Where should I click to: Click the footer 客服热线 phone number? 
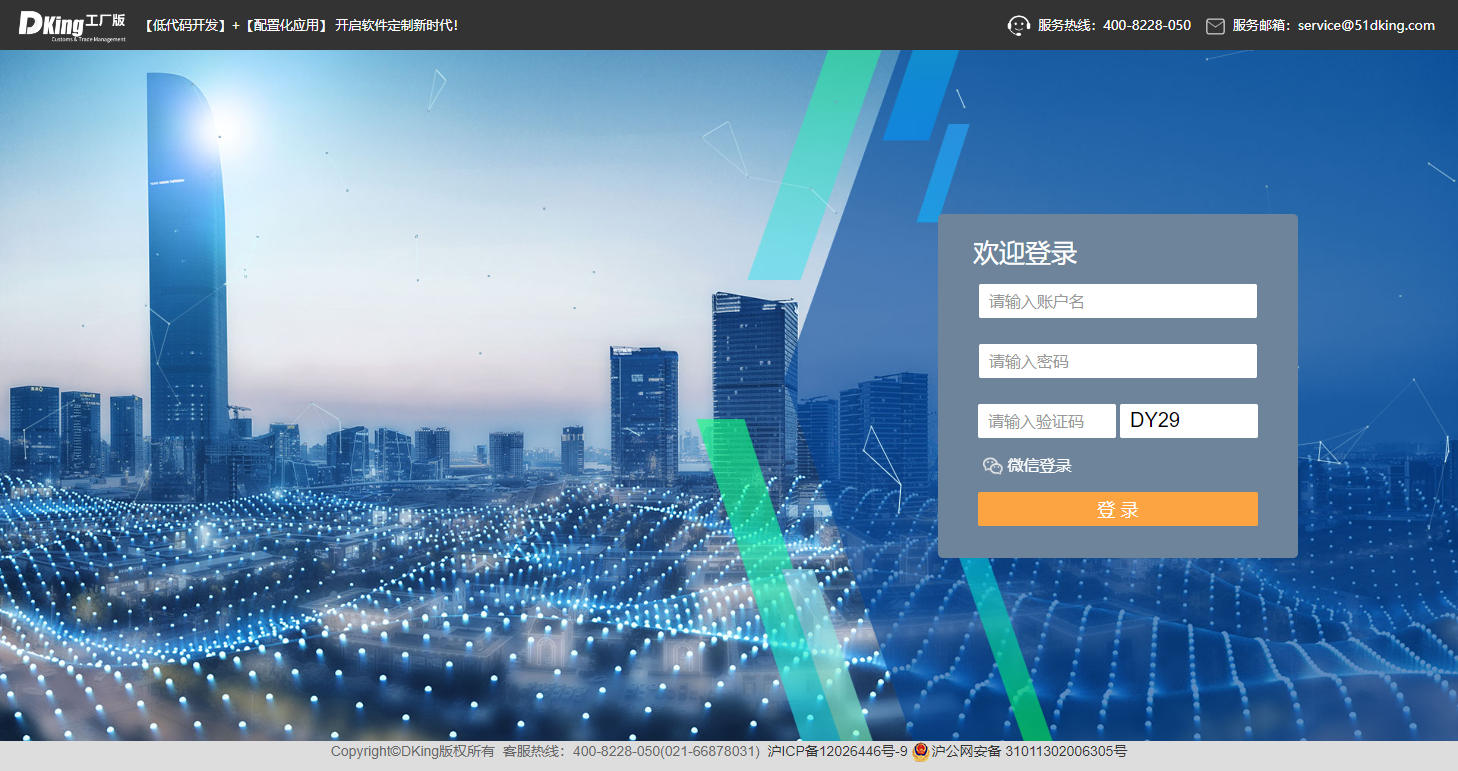point(666,752)
